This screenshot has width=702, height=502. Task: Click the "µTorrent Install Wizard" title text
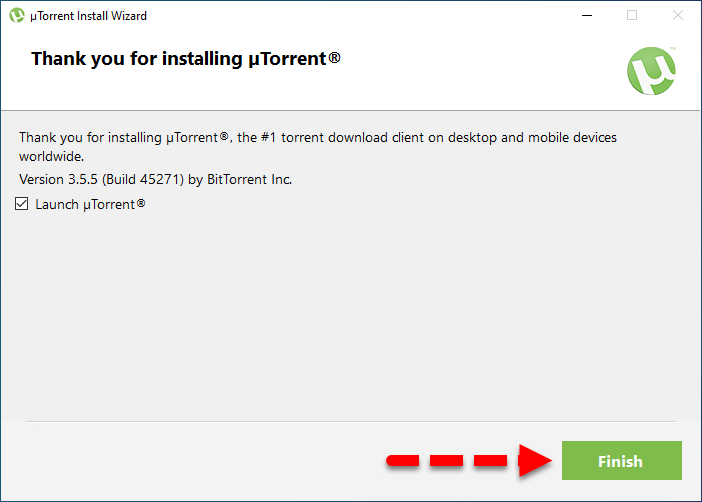click(90, 15)
